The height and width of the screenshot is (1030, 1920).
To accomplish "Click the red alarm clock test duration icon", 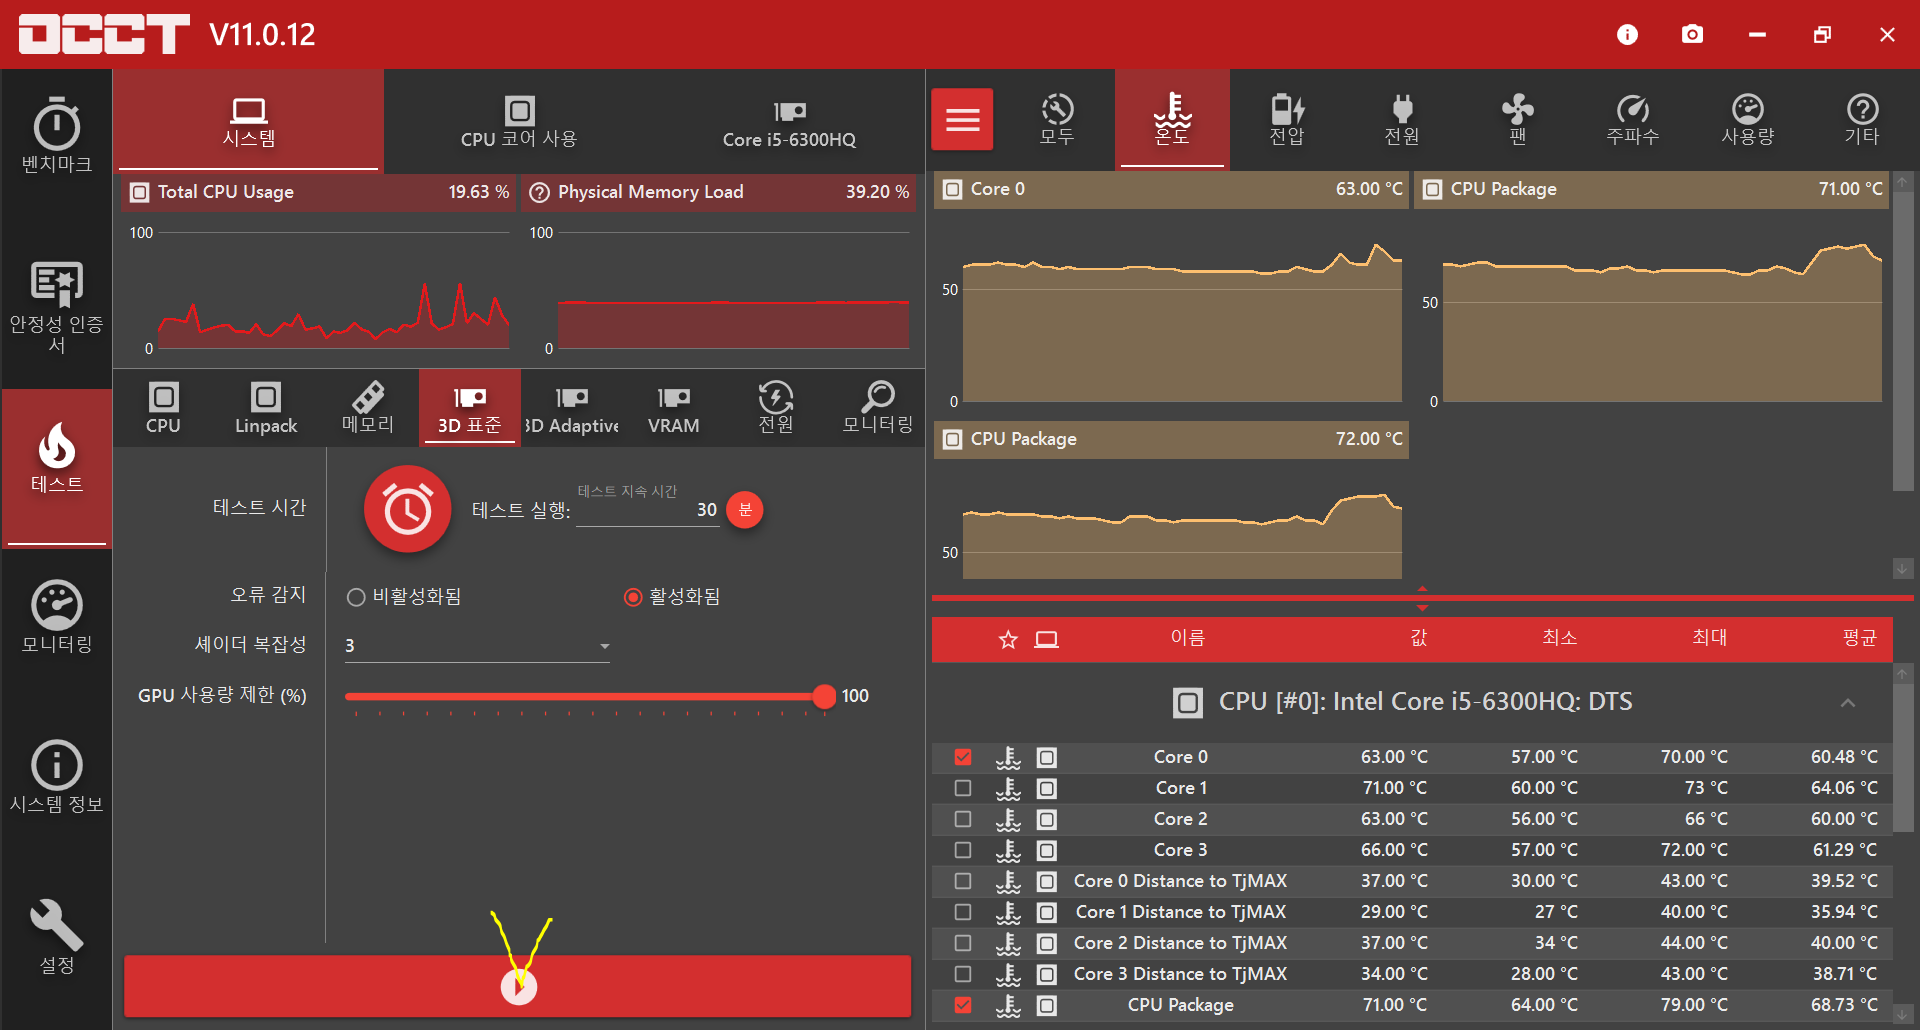I will (408, 509).
